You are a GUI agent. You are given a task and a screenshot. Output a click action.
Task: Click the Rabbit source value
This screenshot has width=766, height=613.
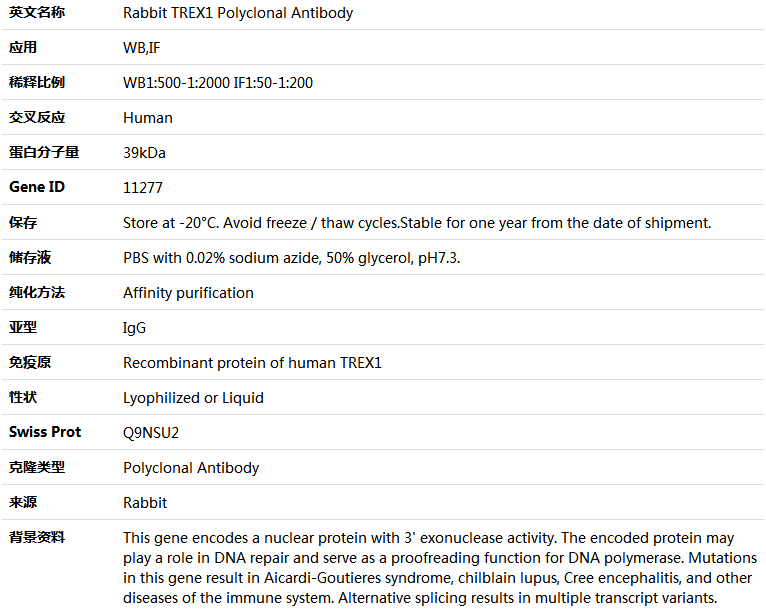pyautogui.click(x=145, y=503)
